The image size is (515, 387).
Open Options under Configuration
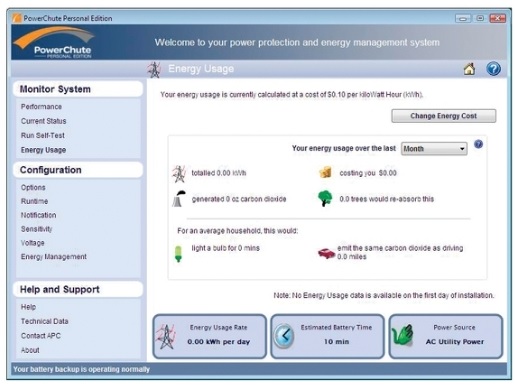[33, 187]
